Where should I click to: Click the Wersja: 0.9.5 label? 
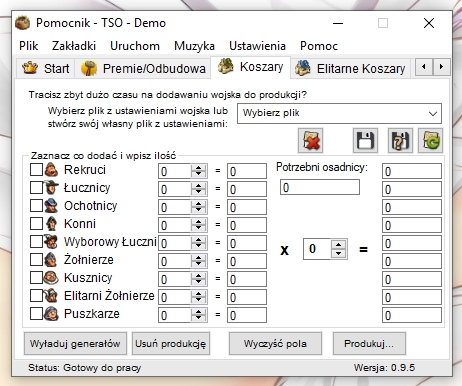pyautogui.click(x=384, y=368)
